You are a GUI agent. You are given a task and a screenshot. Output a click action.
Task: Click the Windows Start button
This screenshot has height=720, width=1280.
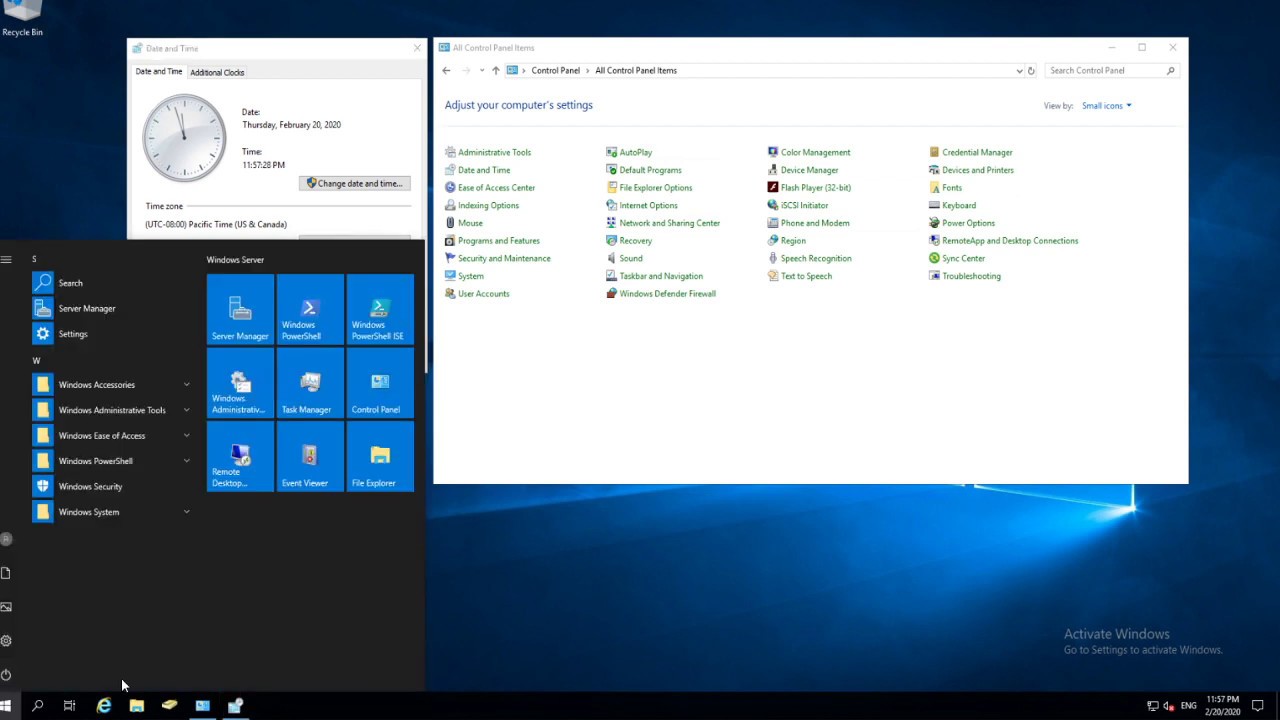point(6,706)
